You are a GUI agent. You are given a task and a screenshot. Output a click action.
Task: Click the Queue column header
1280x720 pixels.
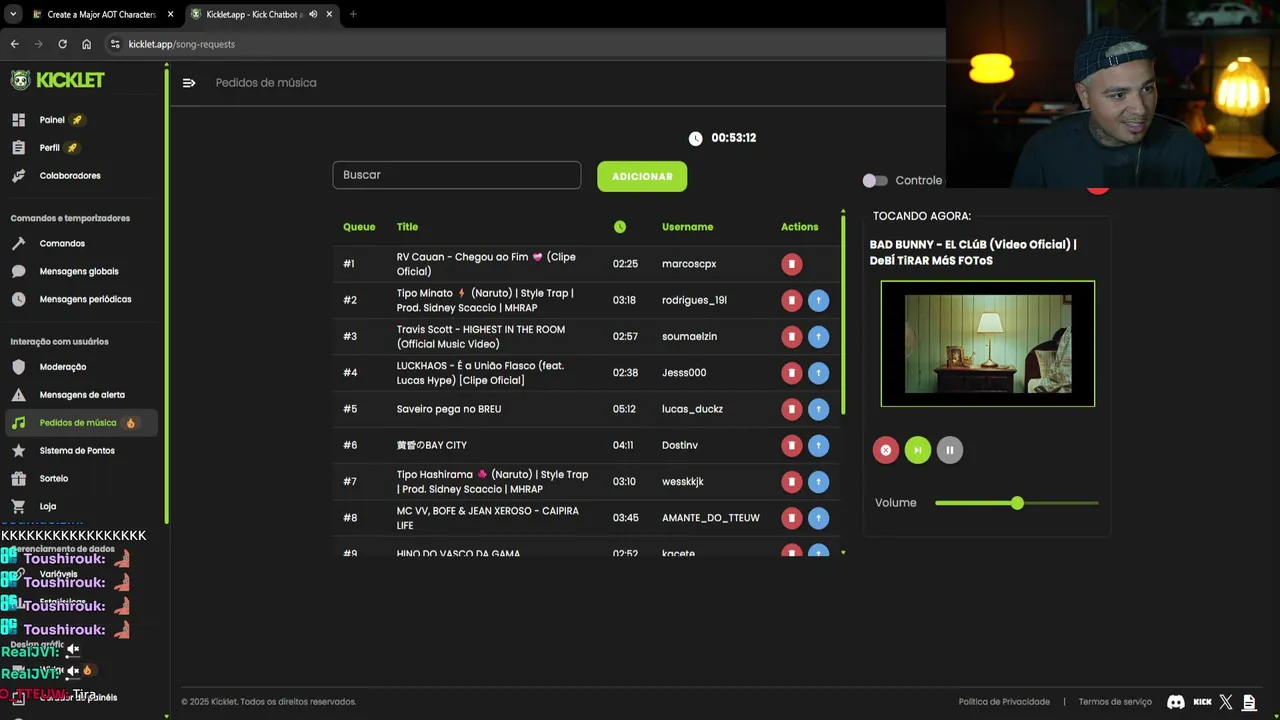tap(359, 227)
